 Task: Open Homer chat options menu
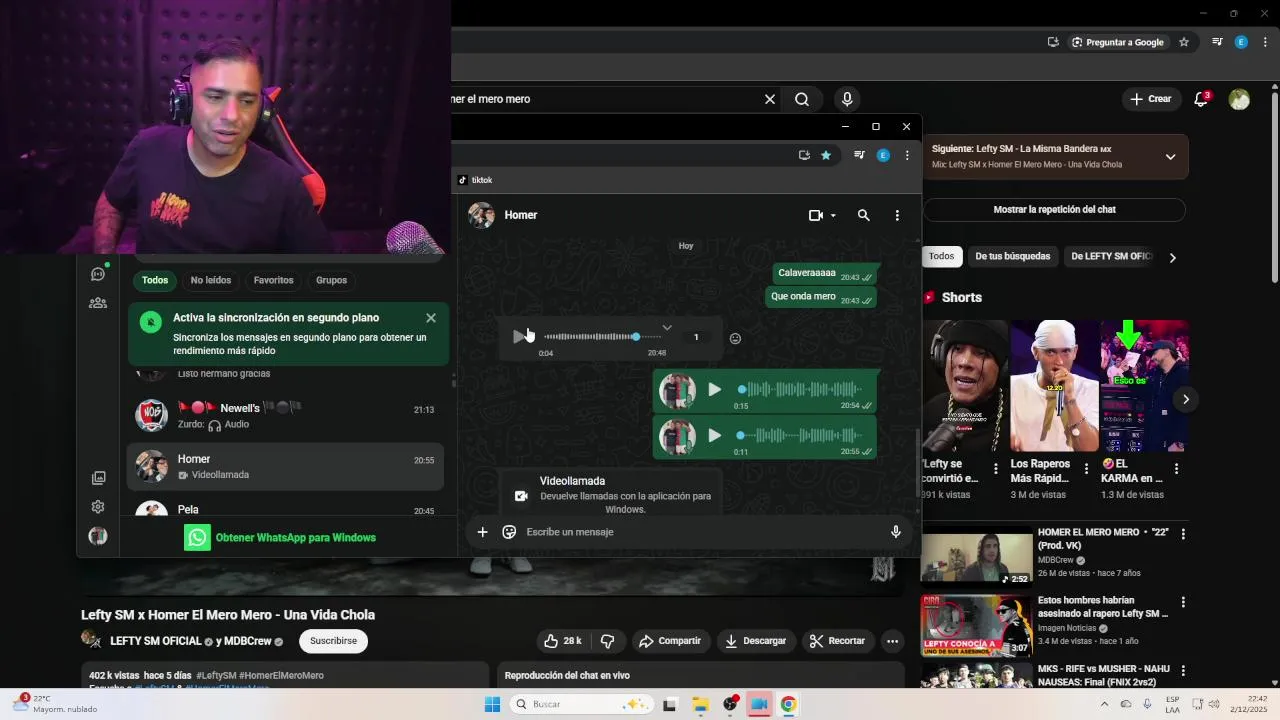click(897, 215)
